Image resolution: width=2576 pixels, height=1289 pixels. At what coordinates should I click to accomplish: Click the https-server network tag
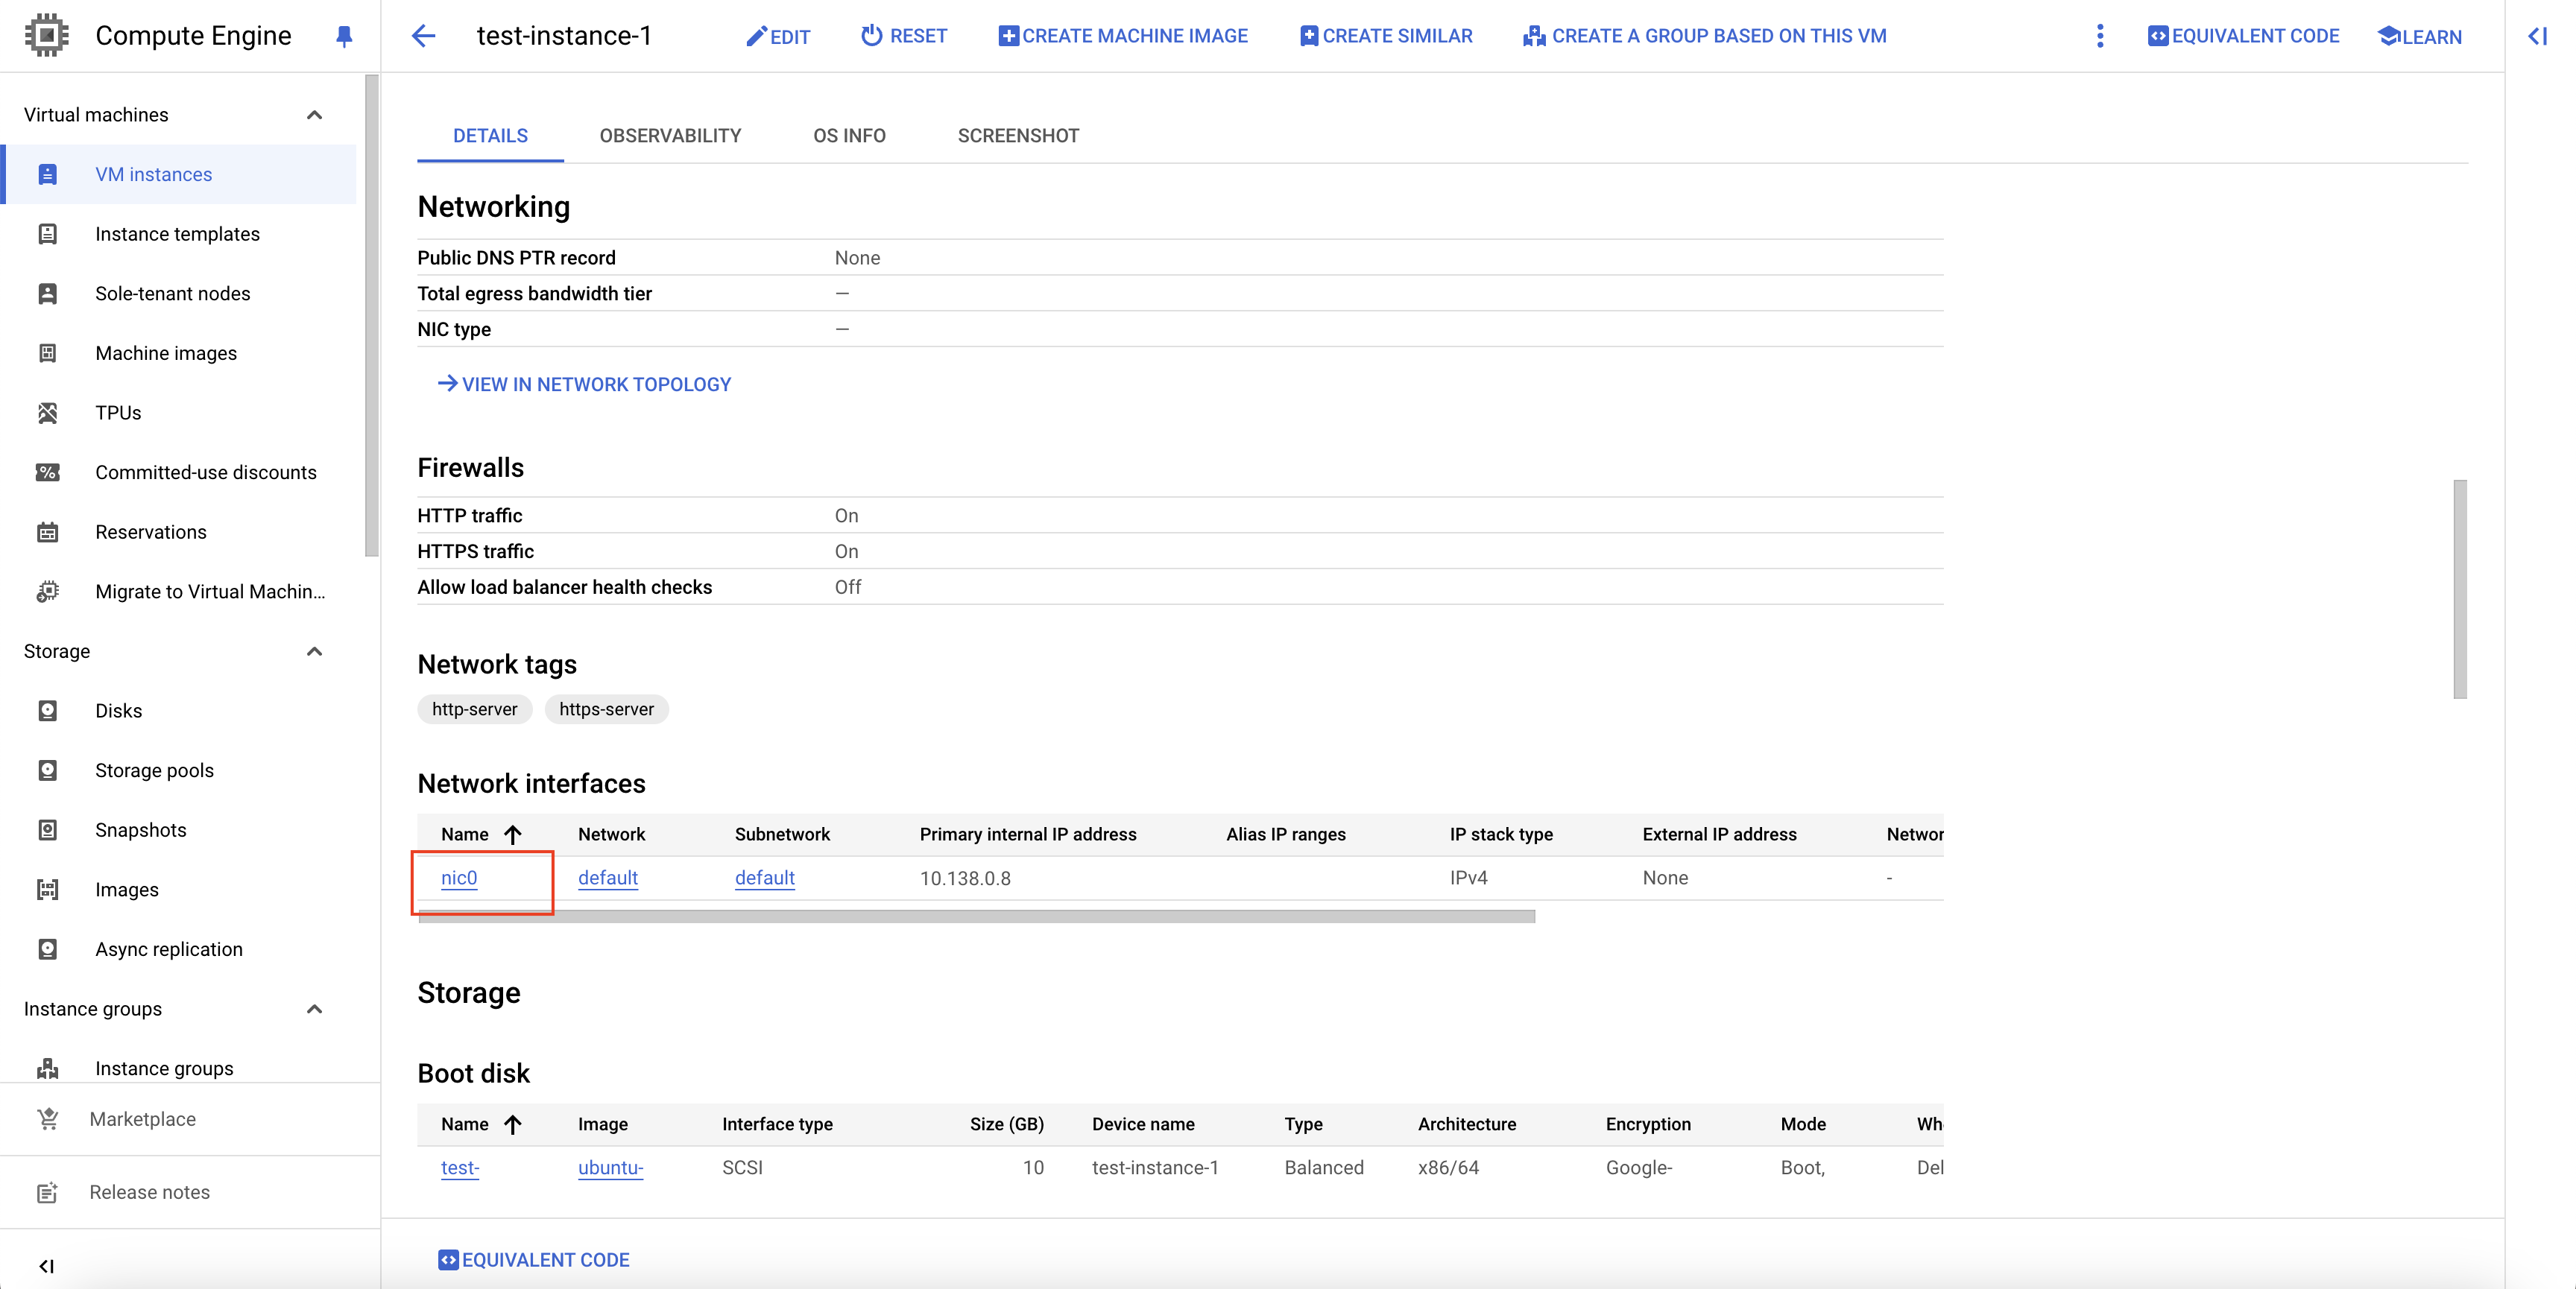[x=606, y=709]
